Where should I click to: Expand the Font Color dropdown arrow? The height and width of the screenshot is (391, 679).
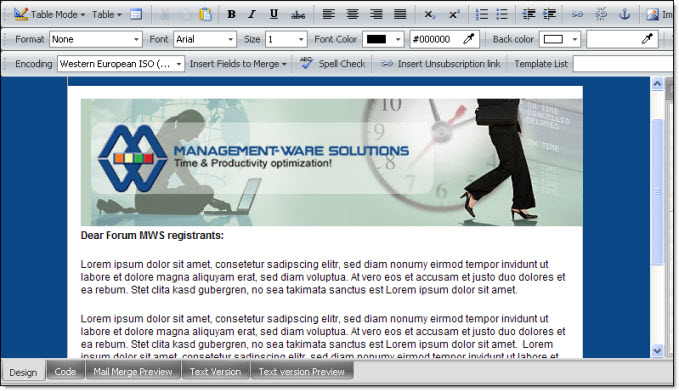point(398,39)
